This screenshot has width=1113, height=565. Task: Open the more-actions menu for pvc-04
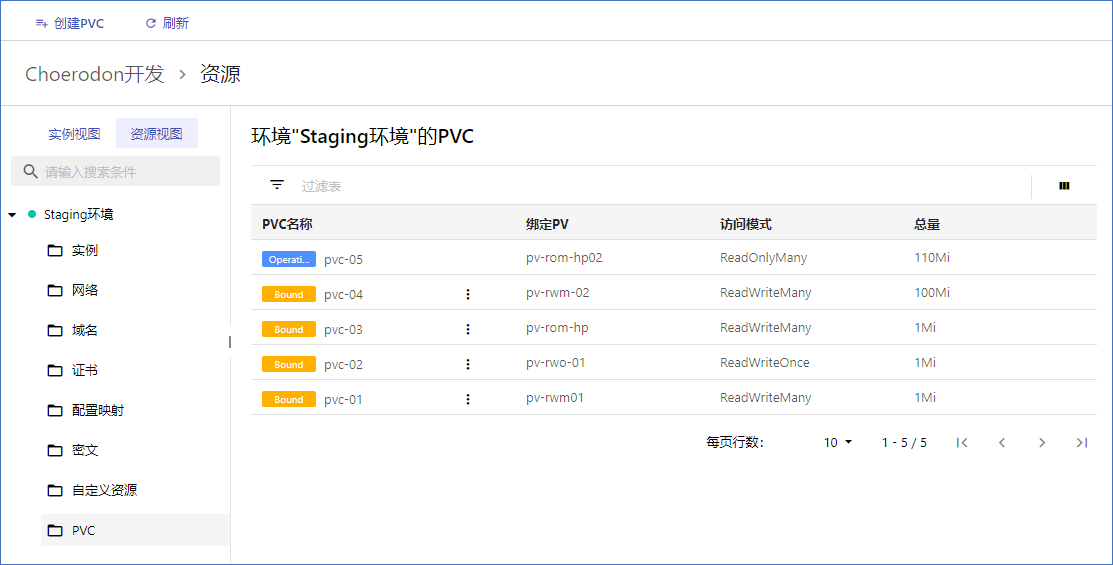[468, 294]
